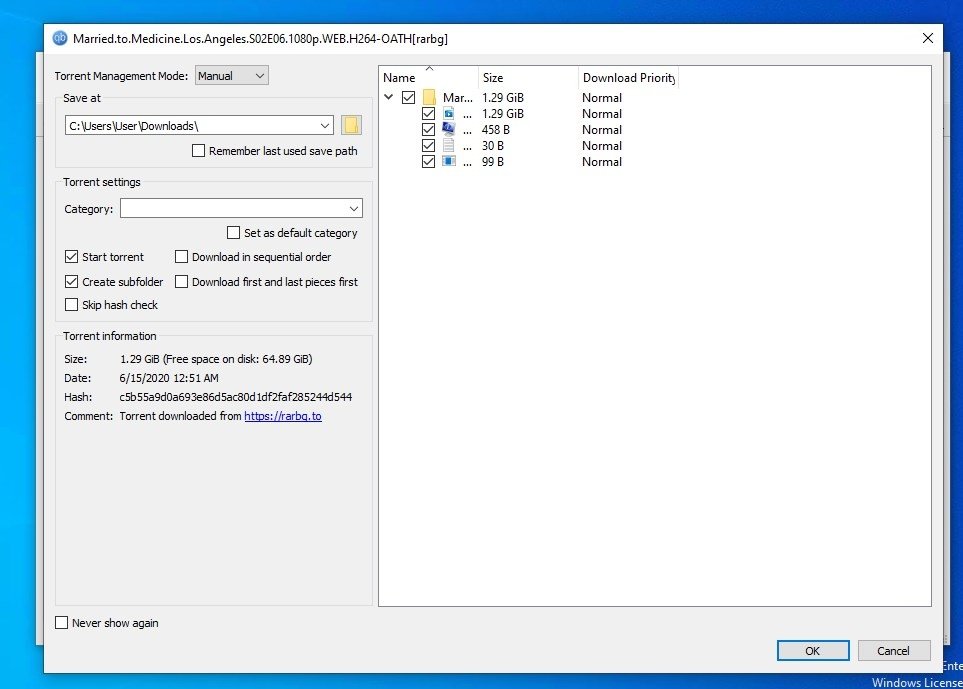
Task: Tick Remember last used save path
Action: tap(198, 151)
